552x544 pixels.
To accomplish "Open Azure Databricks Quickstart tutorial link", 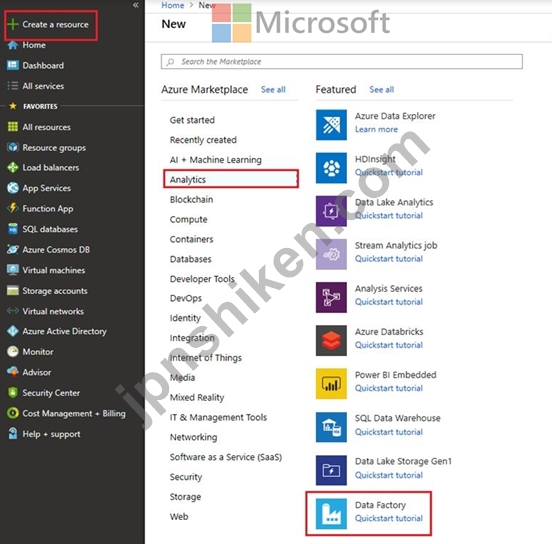I will (389, 345).
